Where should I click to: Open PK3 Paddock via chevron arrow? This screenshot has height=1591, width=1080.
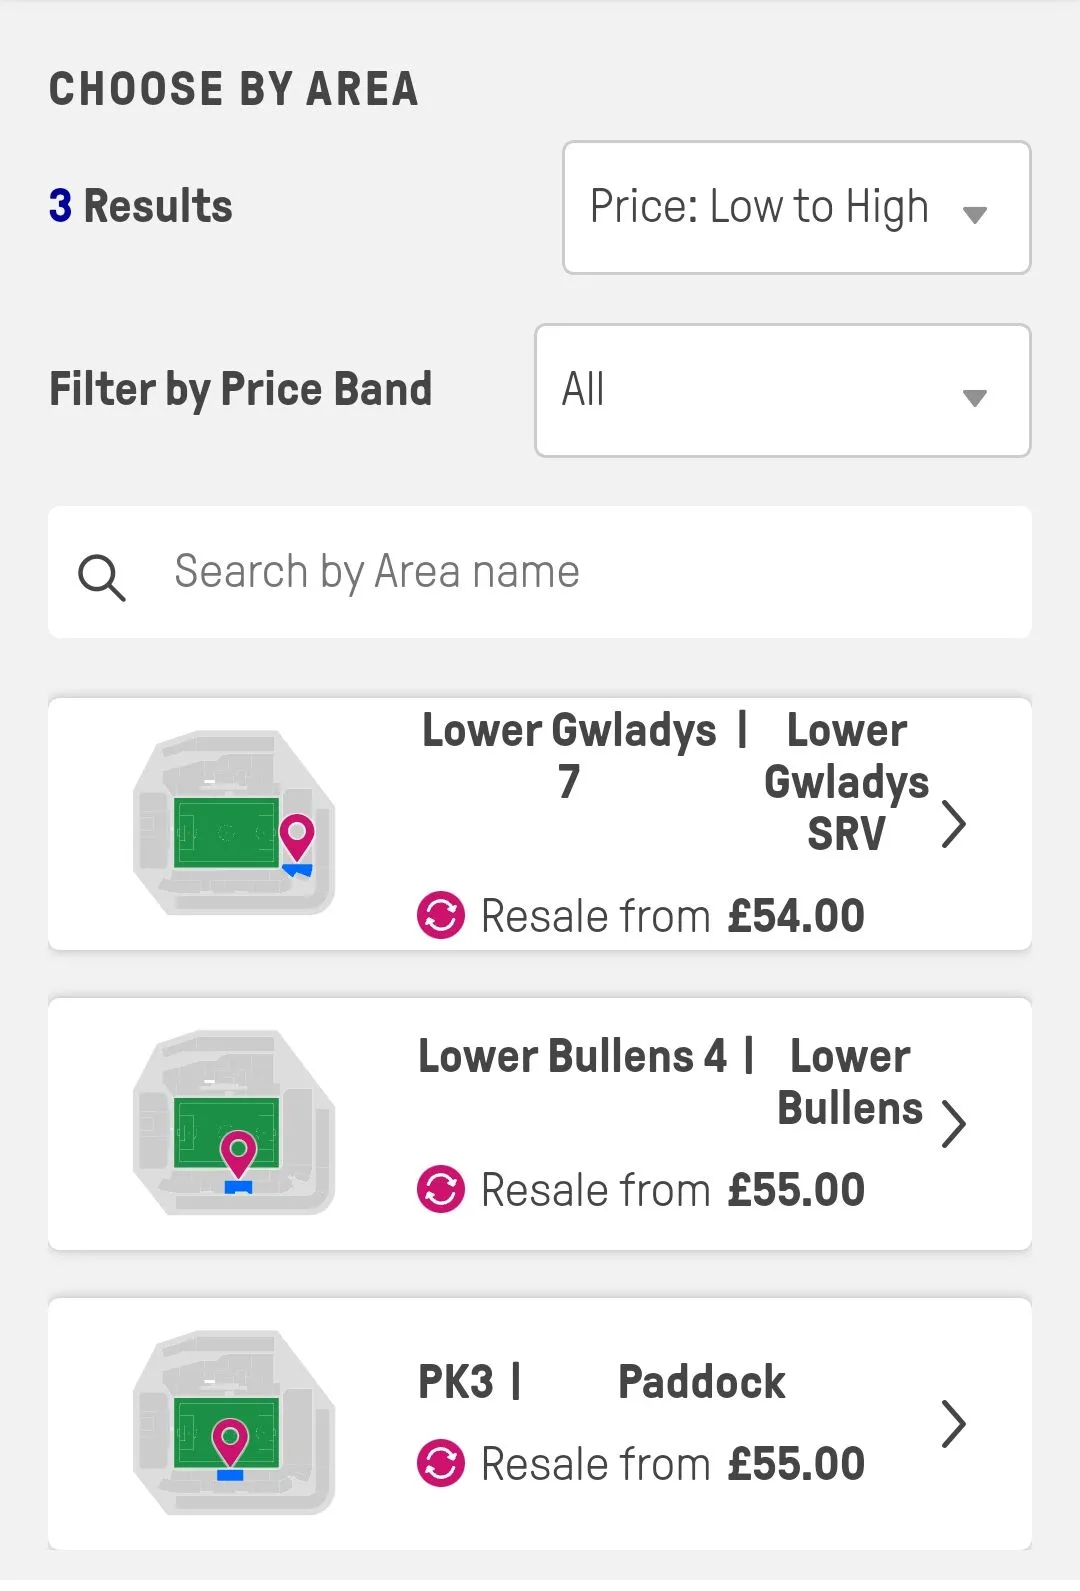[x=954, y=1423]
